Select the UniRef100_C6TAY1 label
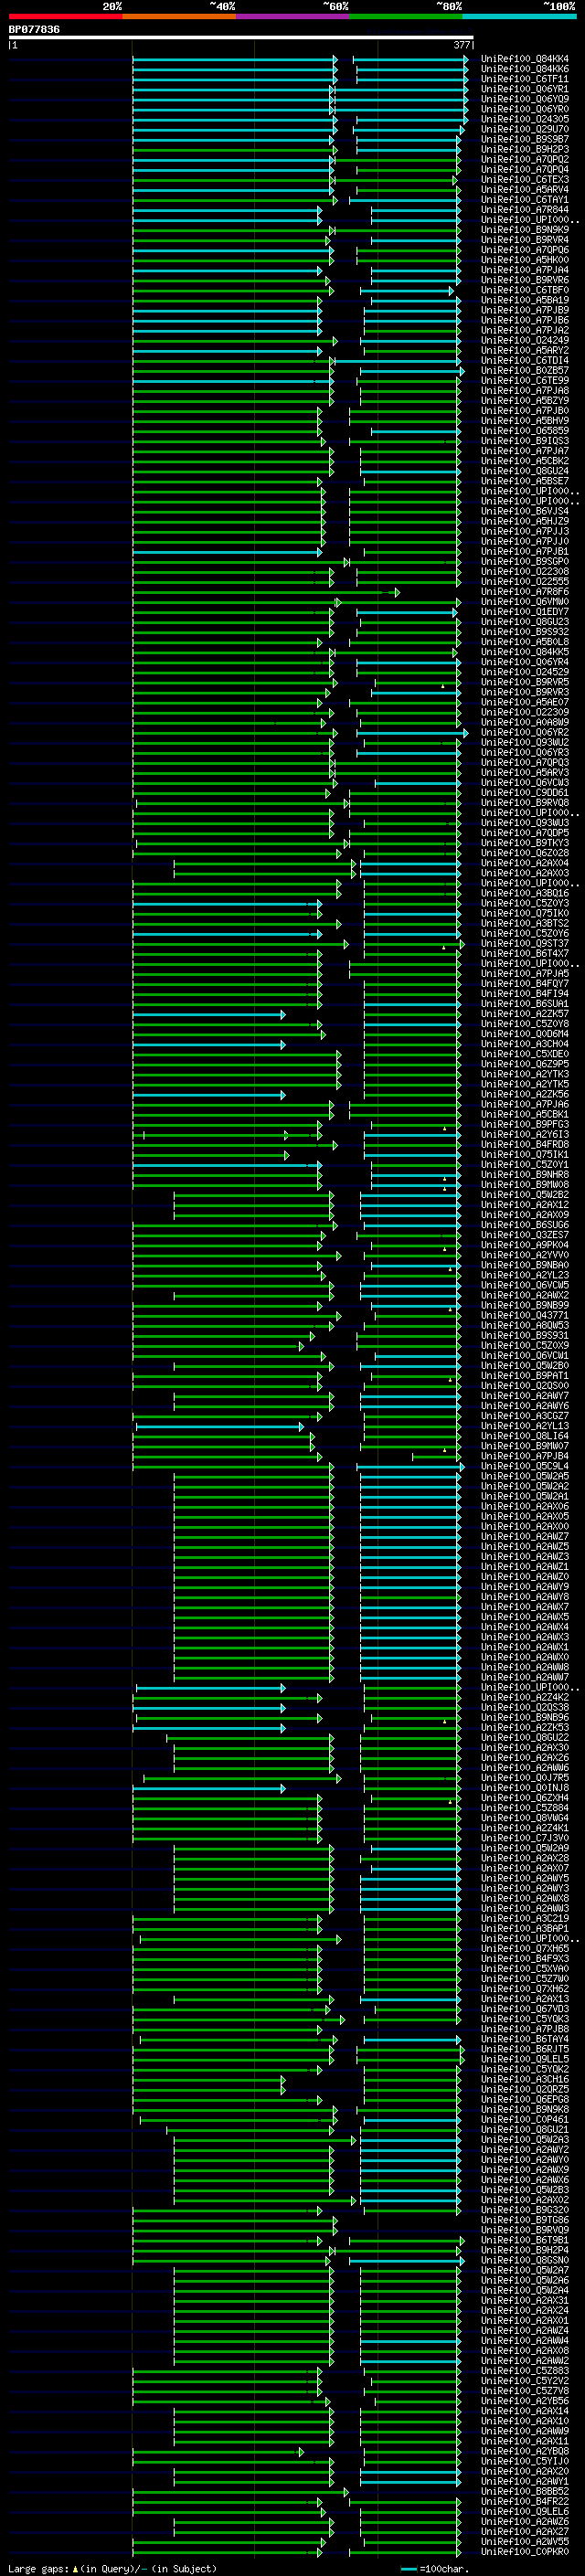The width and height of the screenshot is (585, 2576). (x=525, y=200)
